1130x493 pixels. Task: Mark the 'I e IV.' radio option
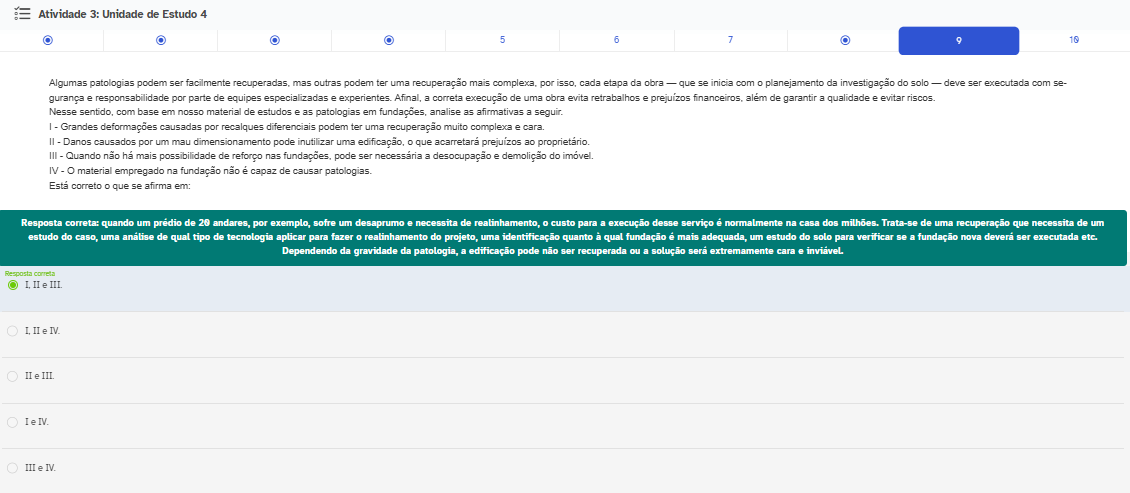(x=13, y=422)
